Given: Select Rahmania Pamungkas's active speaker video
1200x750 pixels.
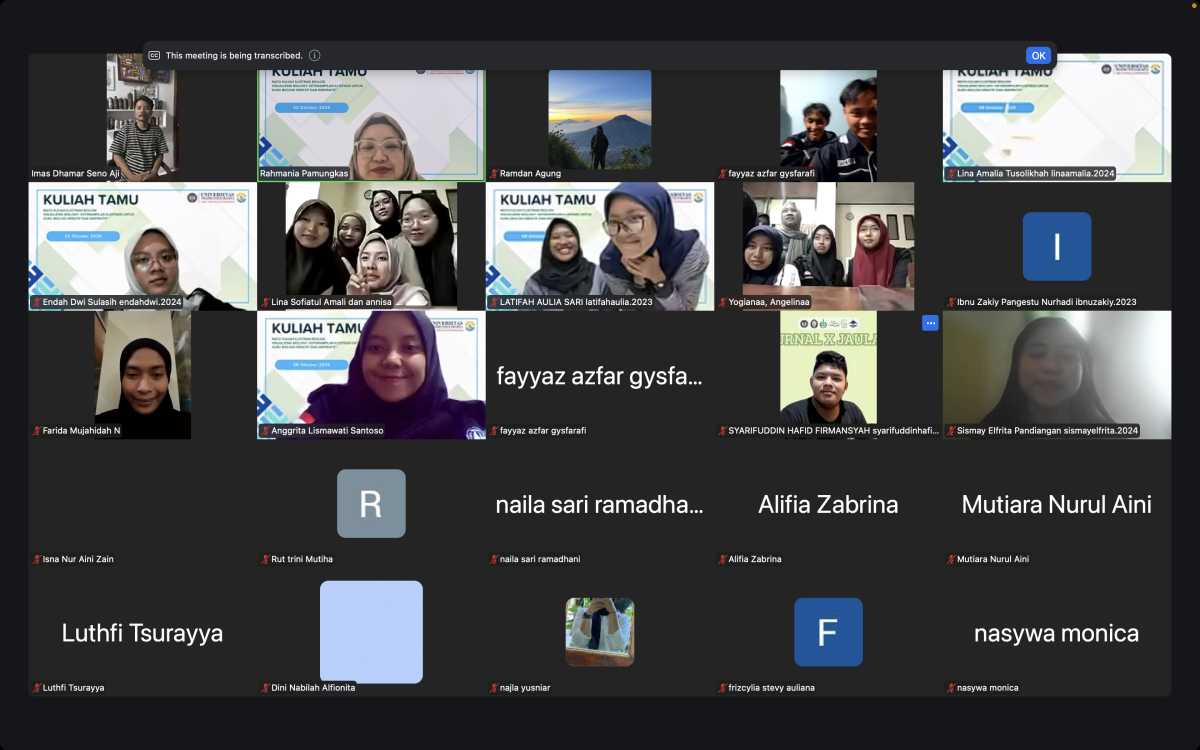Looking at the screenshot, I should coord(371,120).
